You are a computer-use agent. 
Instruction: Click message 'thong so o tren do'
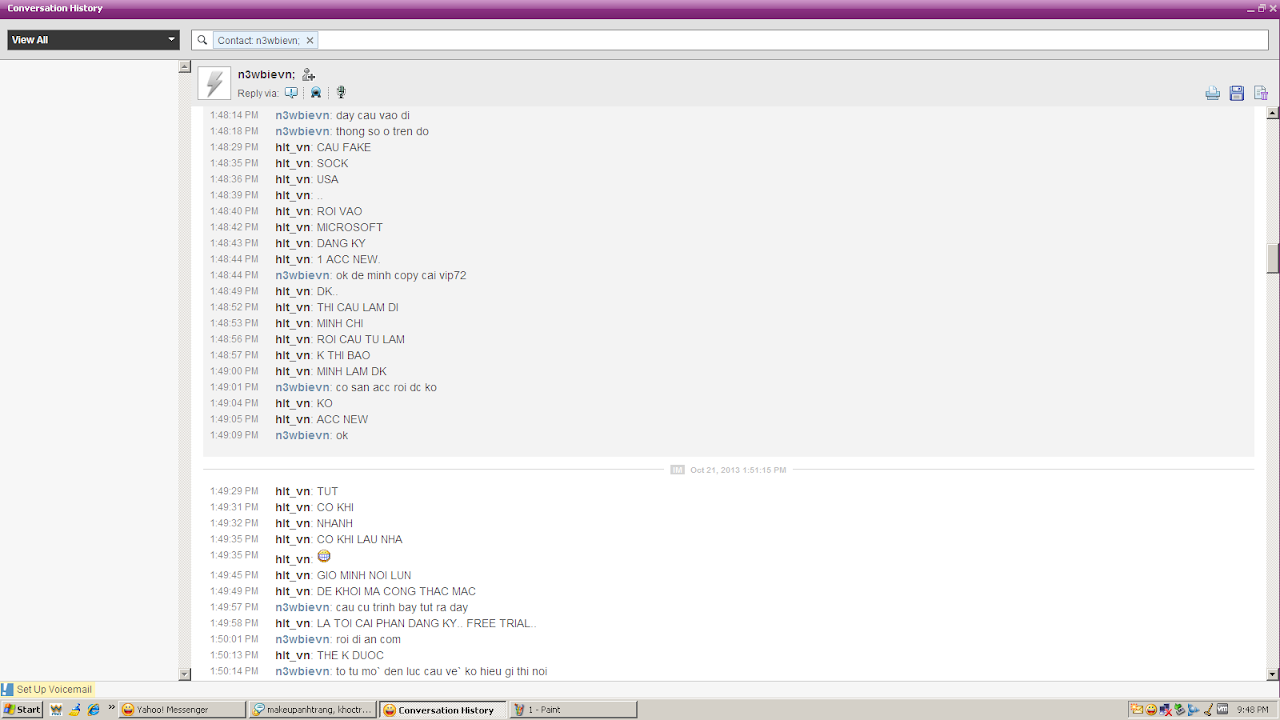[382, 131]
